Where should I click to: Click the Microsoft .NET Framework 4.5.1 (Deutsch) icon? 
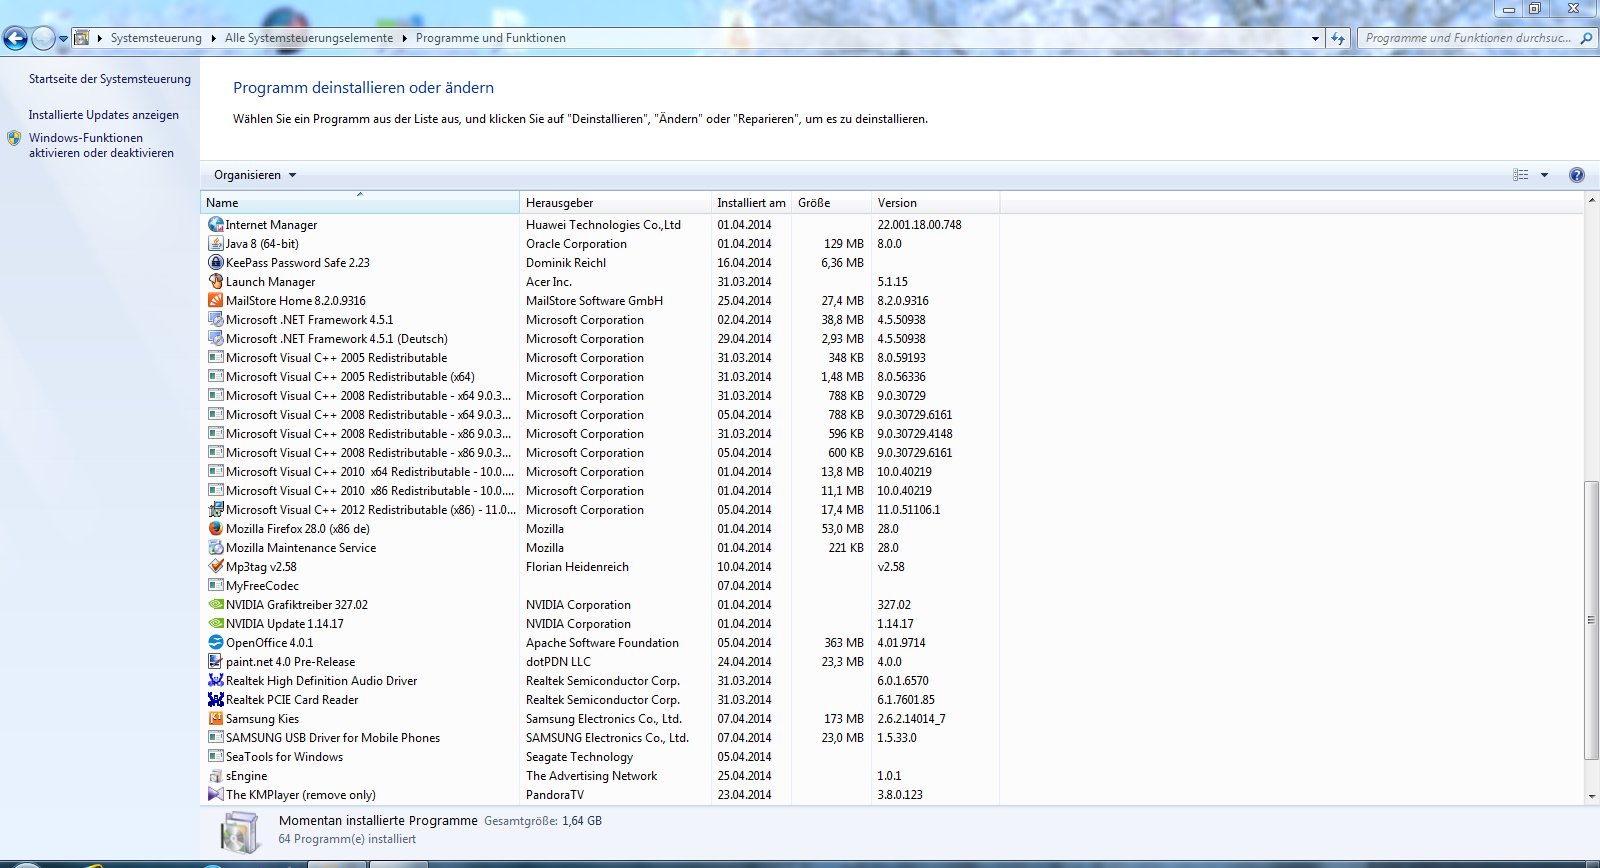(215, 339)
